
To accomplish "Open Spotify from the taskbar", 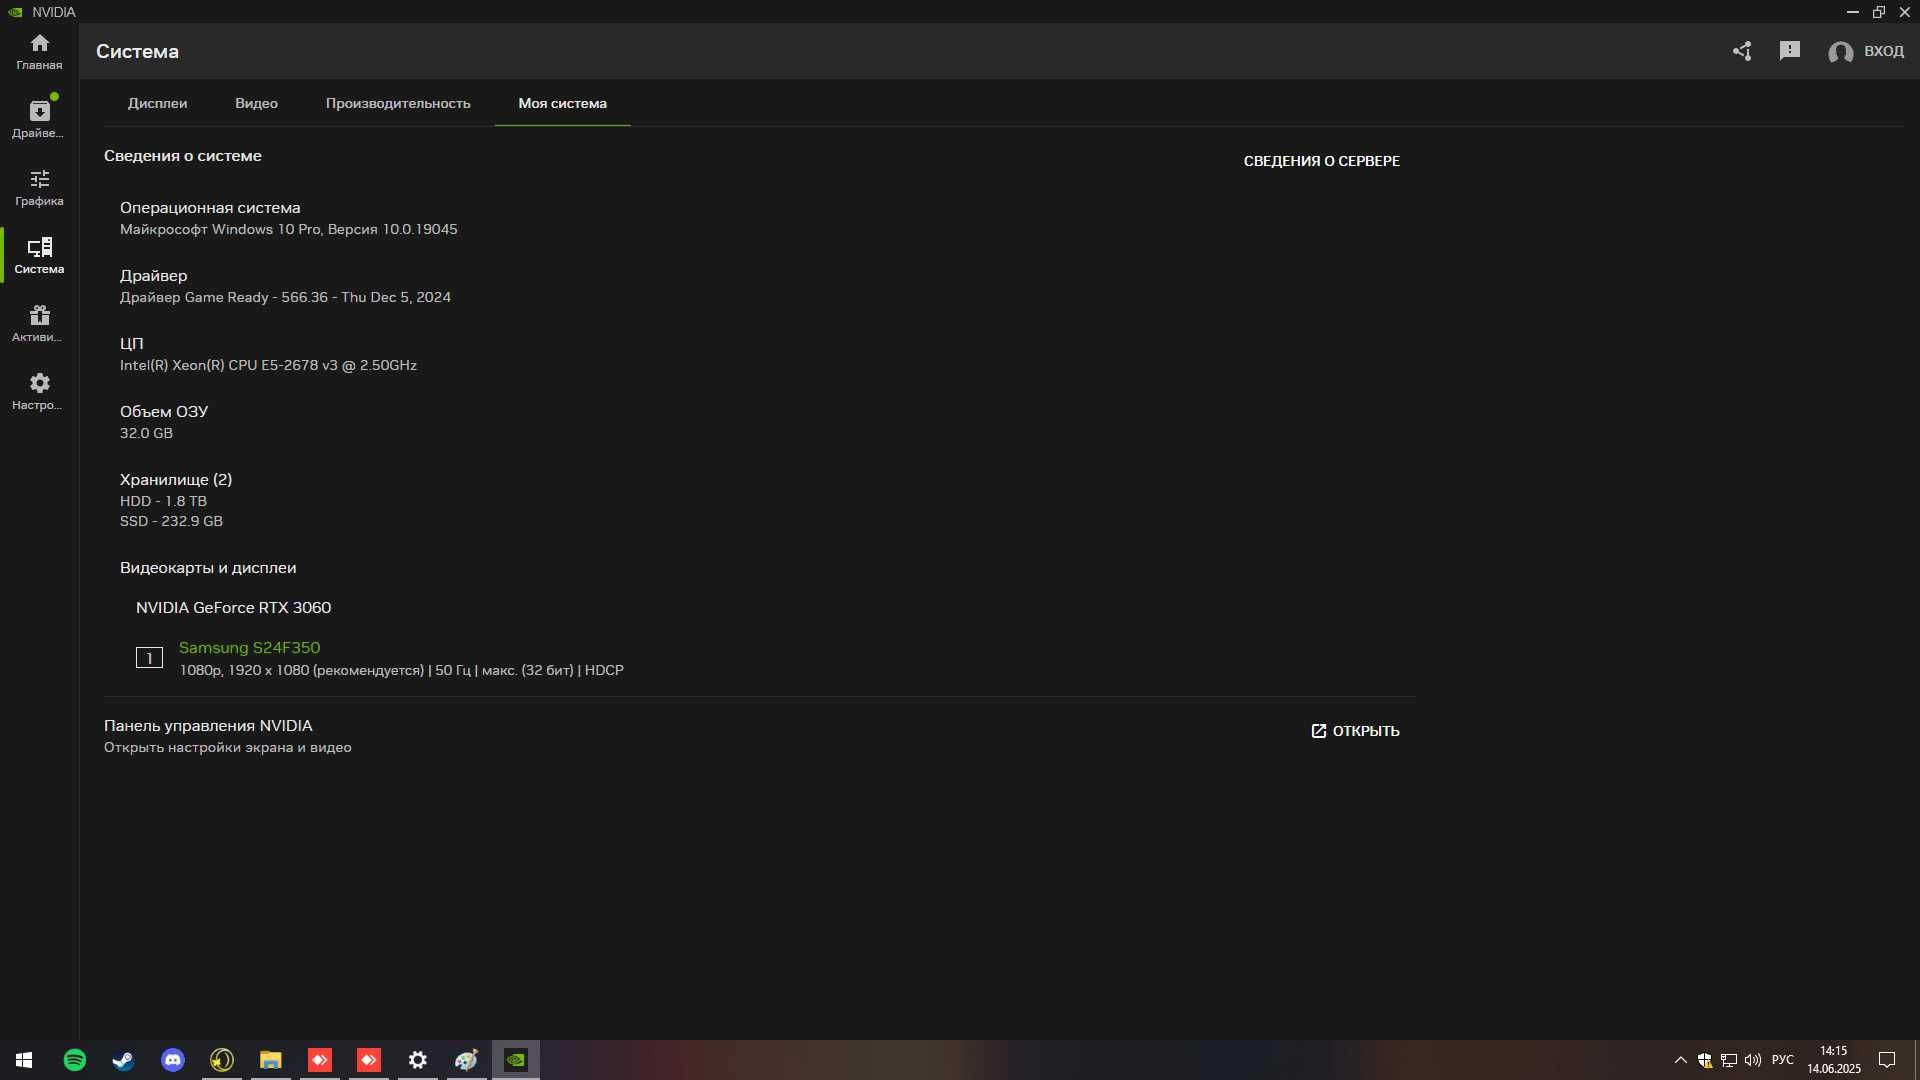I will [75, 1060].
